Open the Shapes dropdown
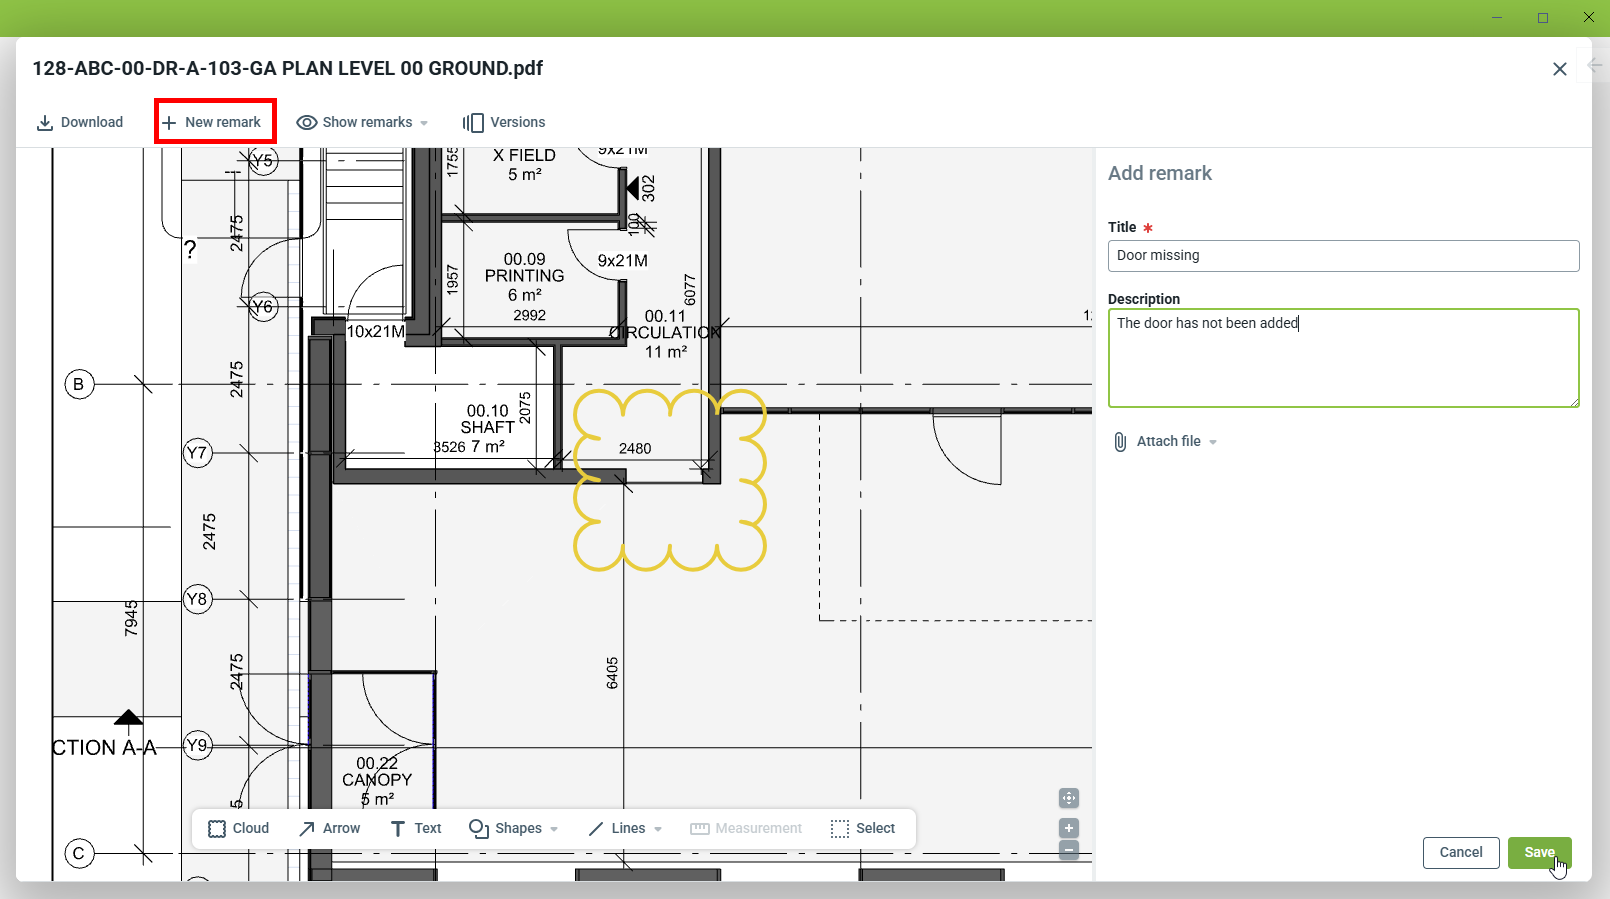Image resolution: width=1610 pixels, height=899 pixels. tap(513, 828)
